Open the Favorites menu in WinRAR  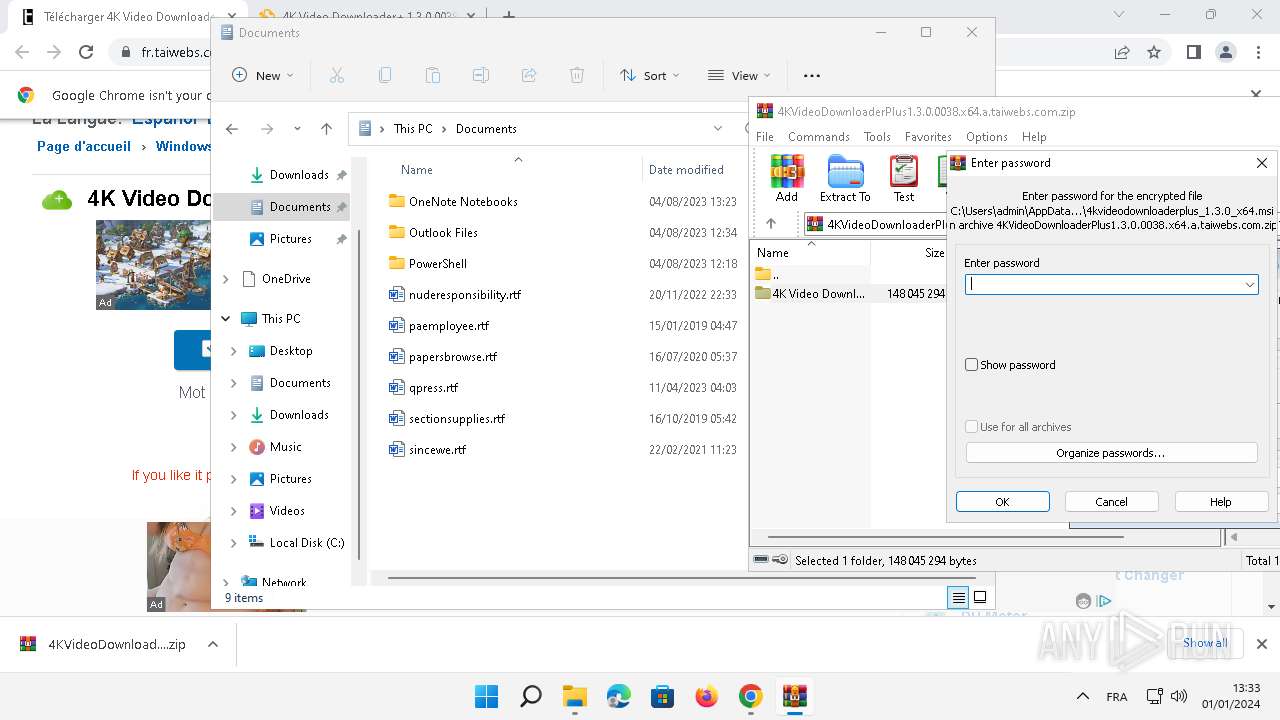click(927, 137)
